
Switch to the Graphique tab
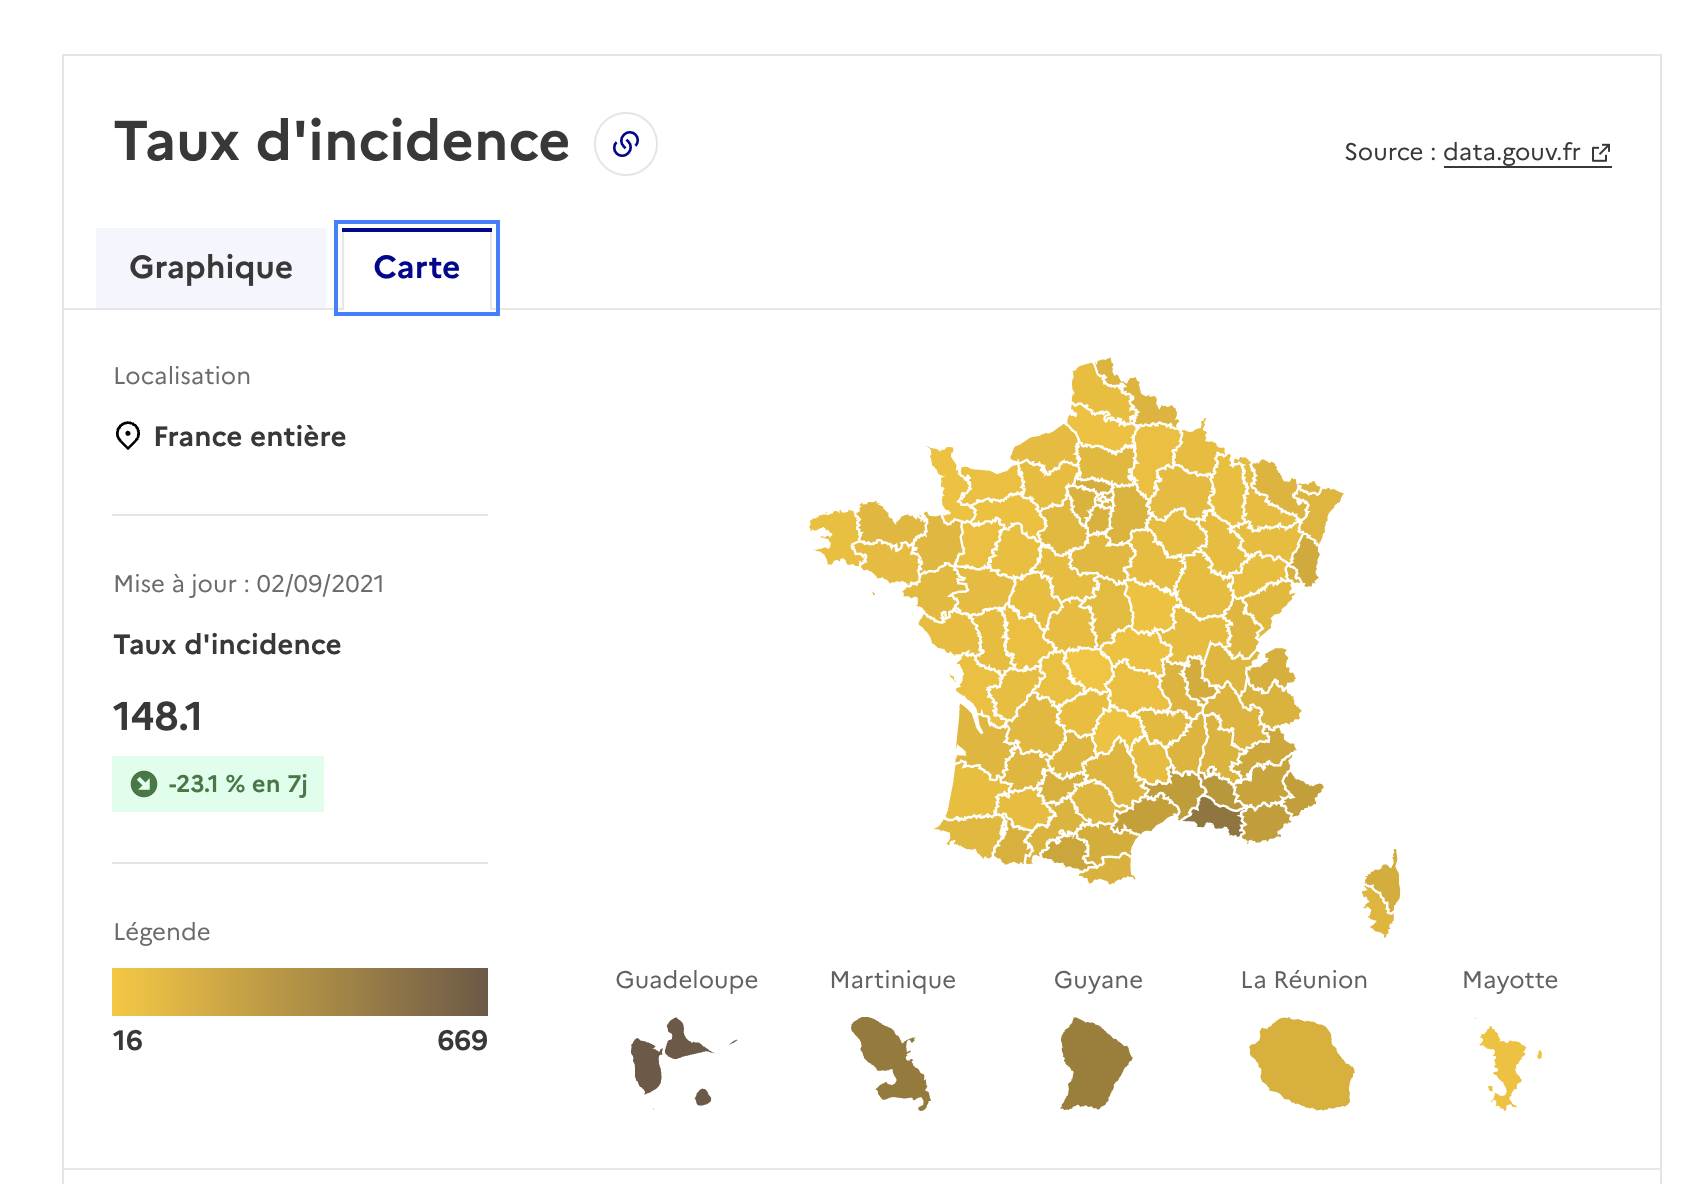[x=211, y=267]
